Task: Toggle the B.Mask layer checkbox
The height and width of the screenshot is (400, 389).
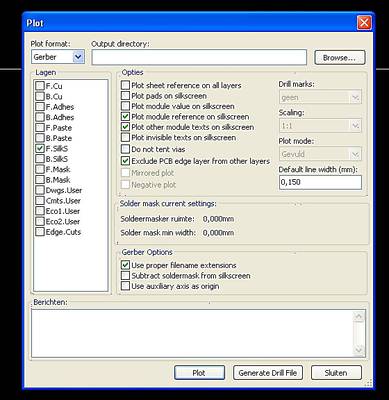Action: point(40,180)
